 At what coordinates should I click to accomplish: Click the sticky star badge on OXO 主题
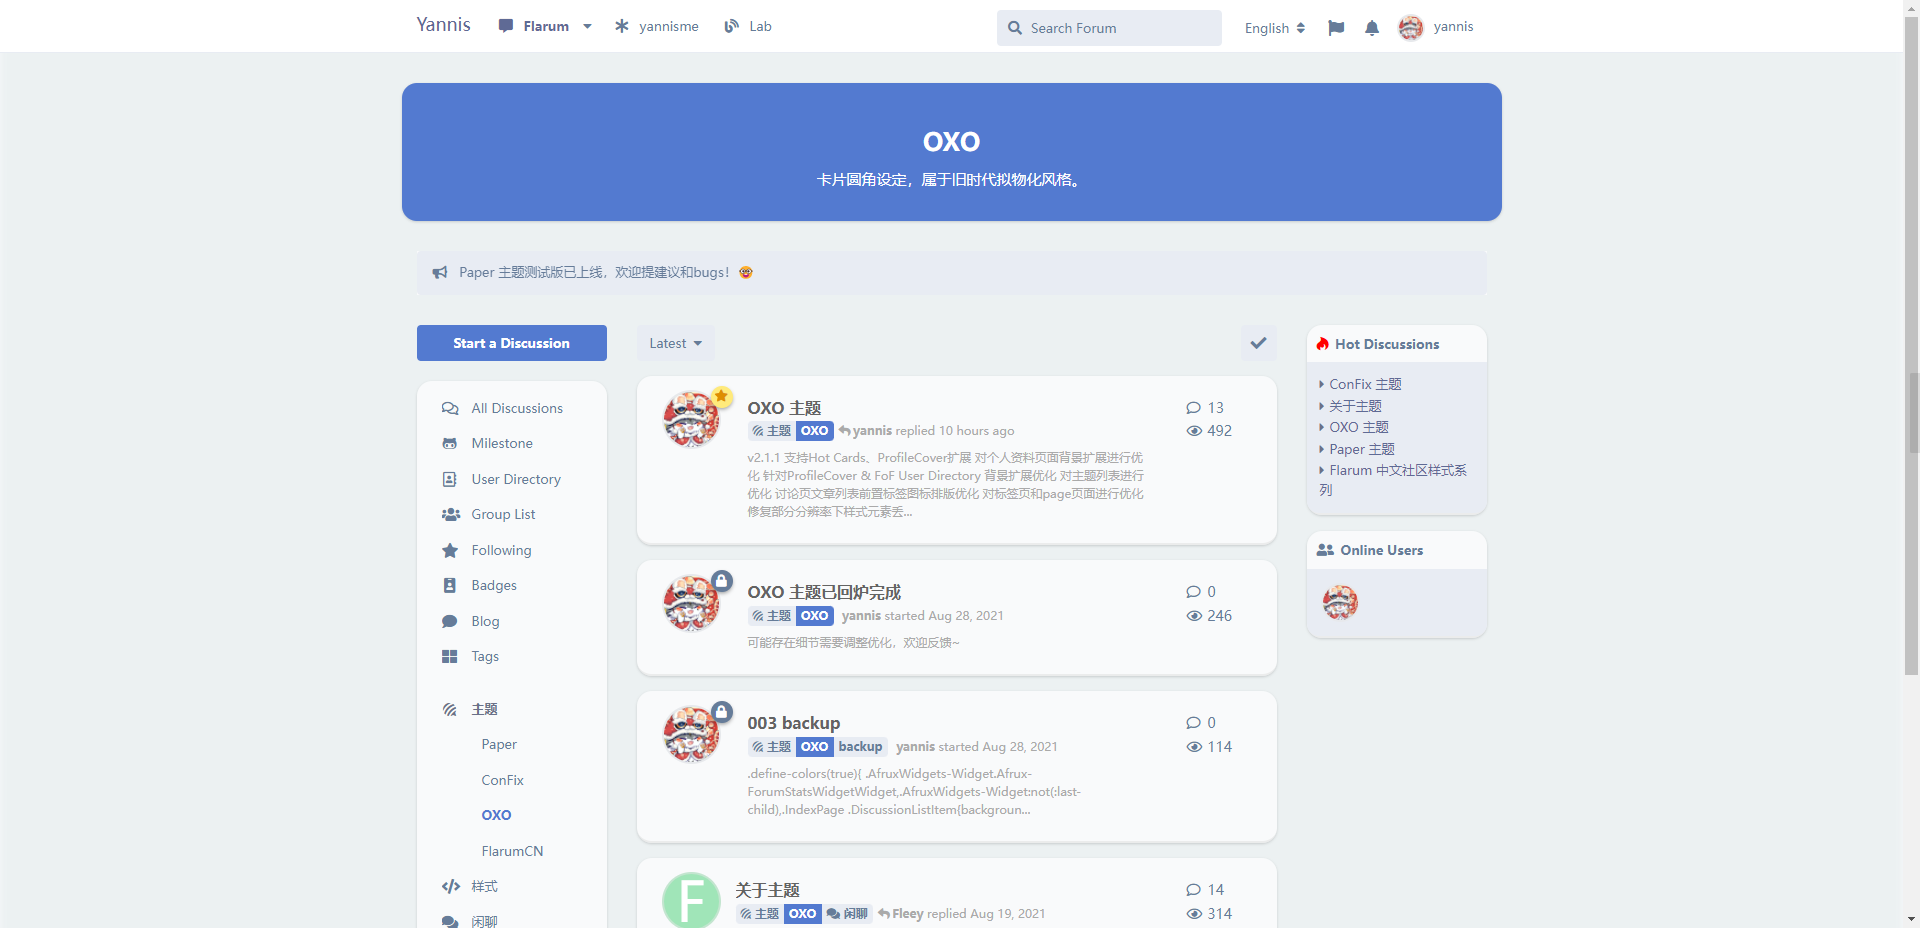[722, 396]
